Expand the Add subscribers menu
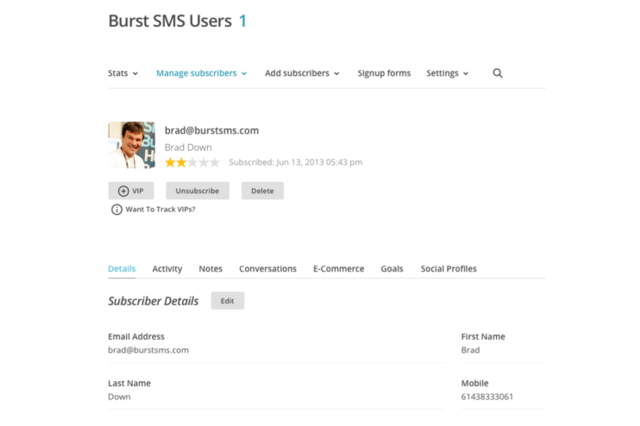Image resolution: width=640 pixels, height=426 pixels. pos(302,73)
